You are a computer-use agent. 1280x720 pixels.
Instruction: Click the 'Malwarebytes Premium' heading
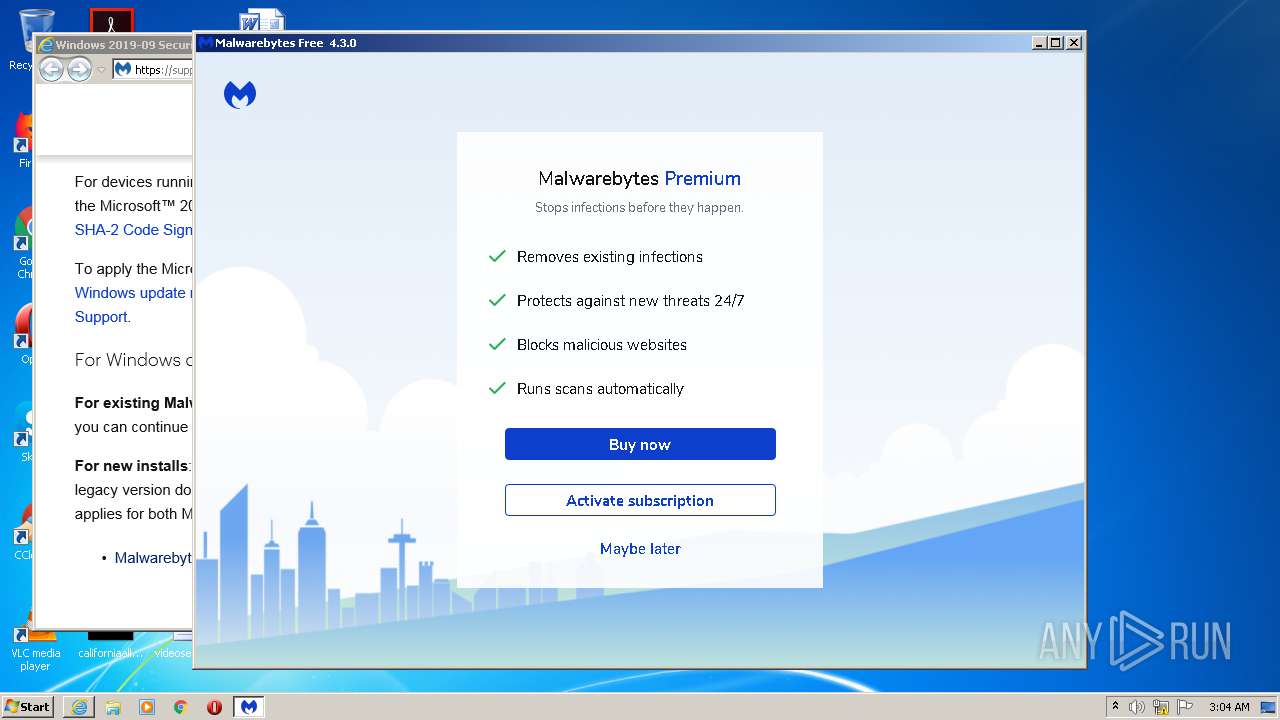(640, 179)
